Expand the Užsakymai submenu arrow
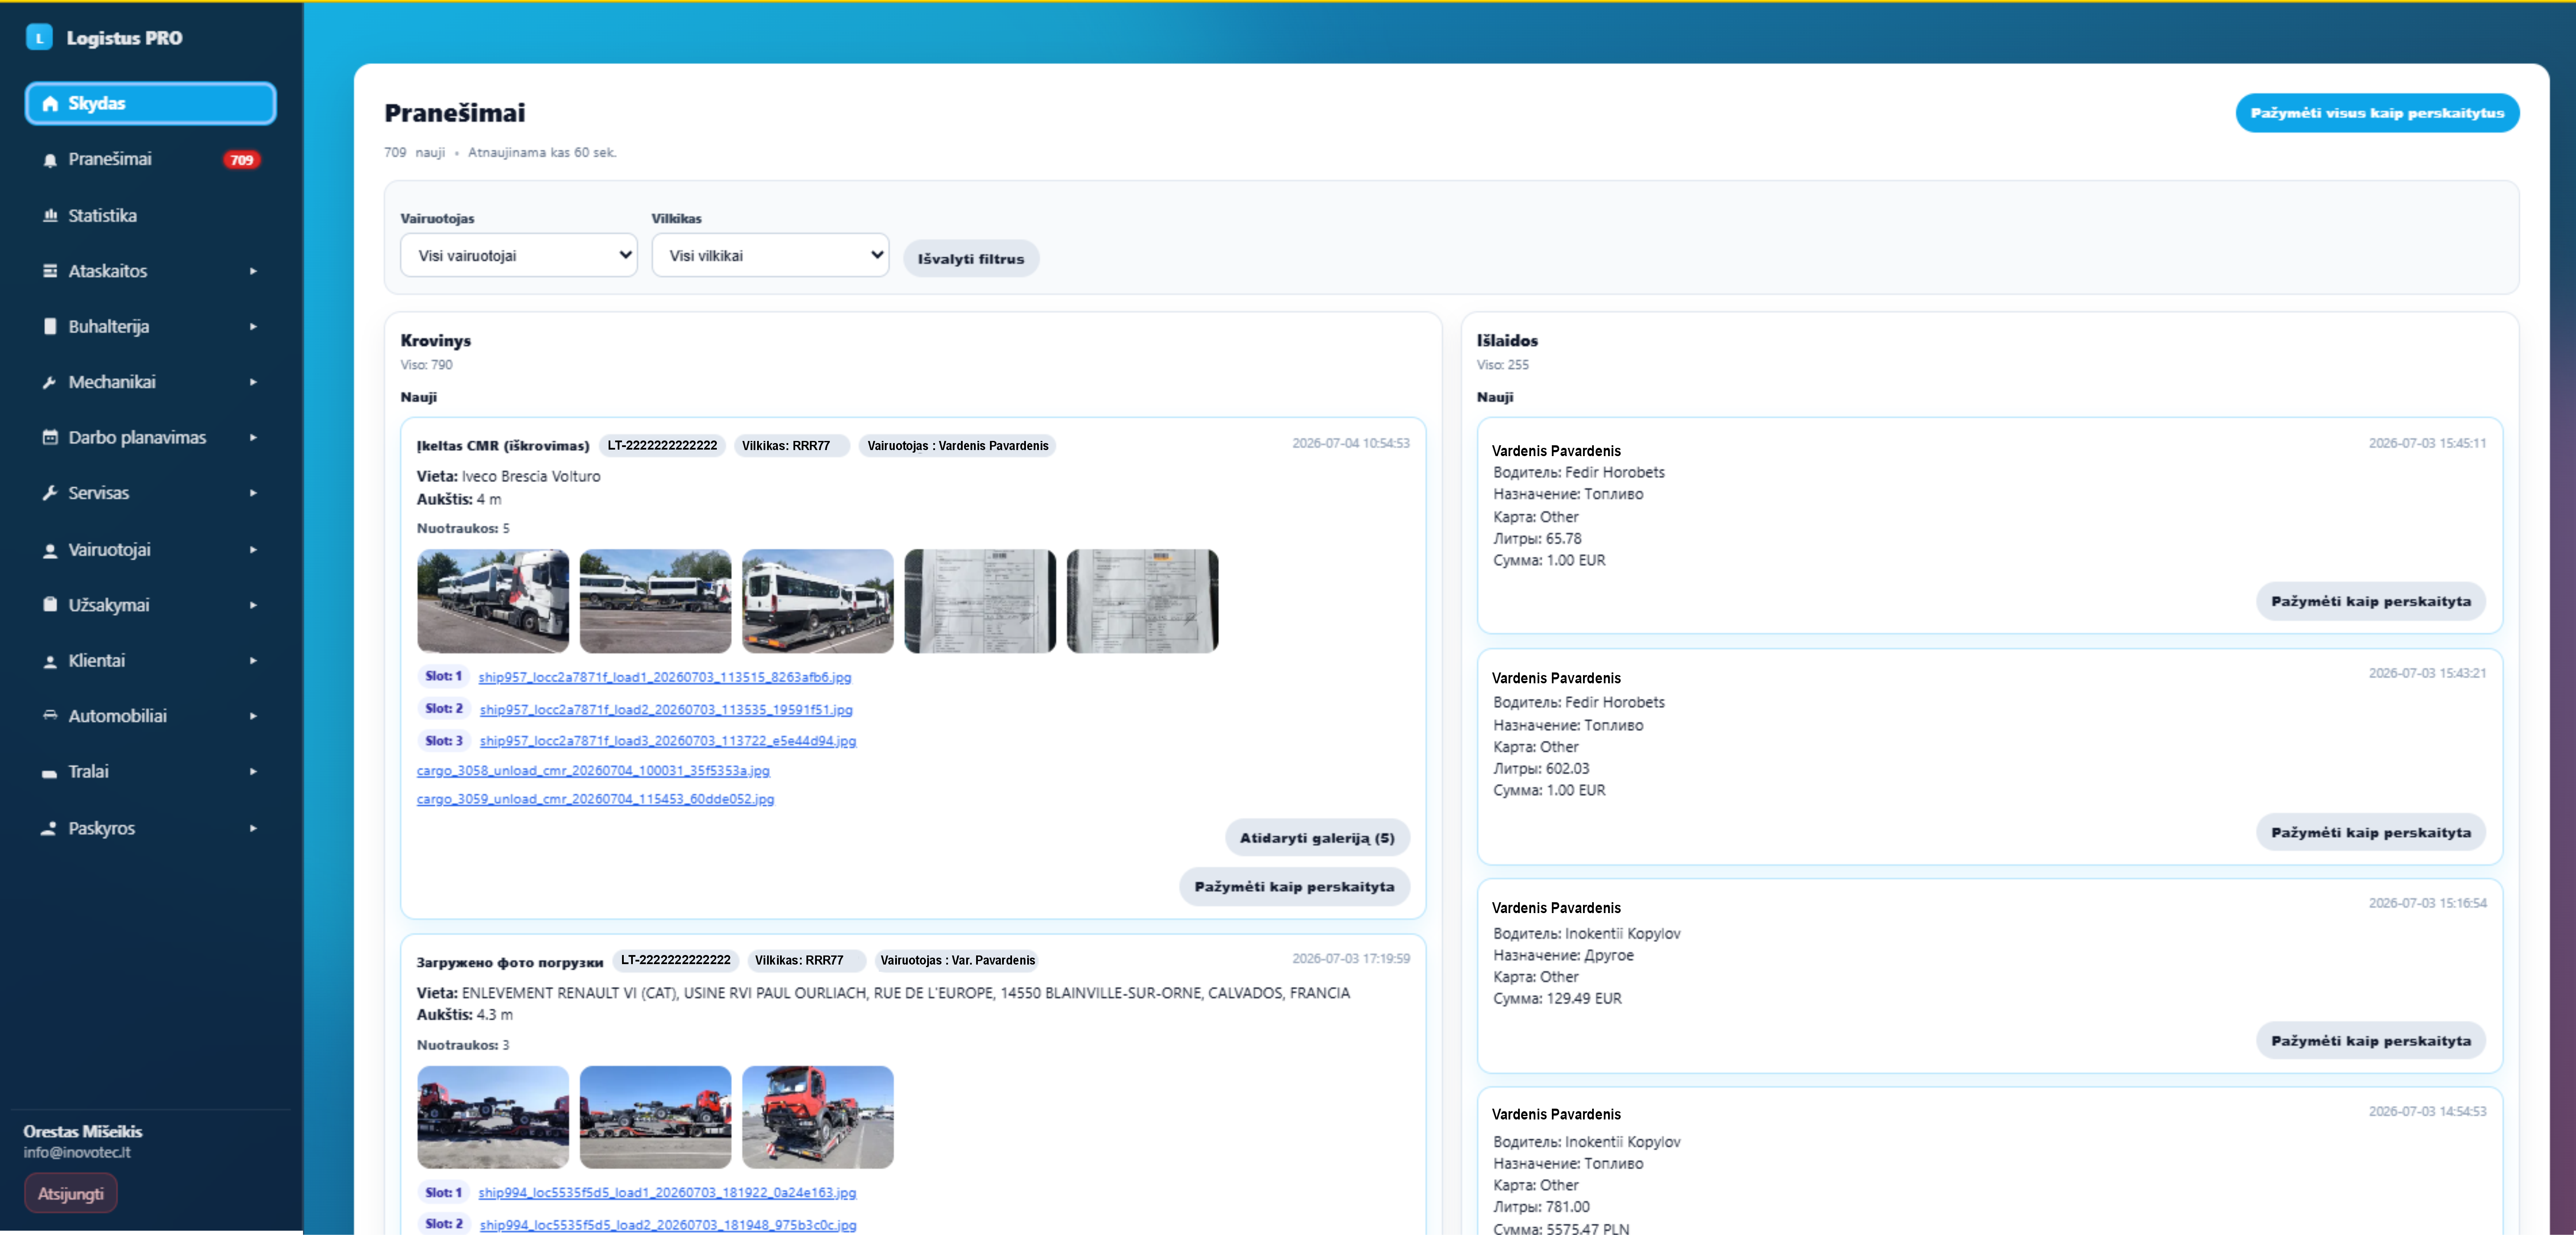Image resolution: width=2576 pixels, height=1235 pixels. 253,605
